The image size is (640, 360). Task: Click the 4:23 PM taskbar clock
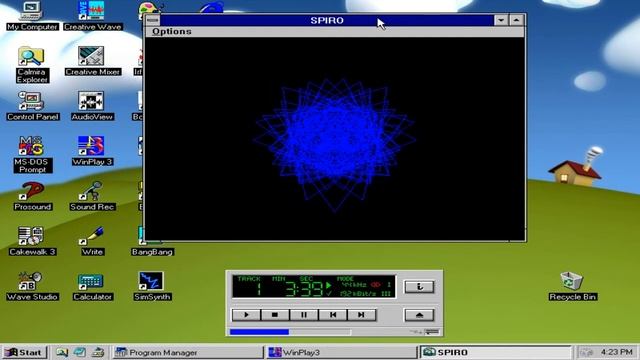coord(616,352)
